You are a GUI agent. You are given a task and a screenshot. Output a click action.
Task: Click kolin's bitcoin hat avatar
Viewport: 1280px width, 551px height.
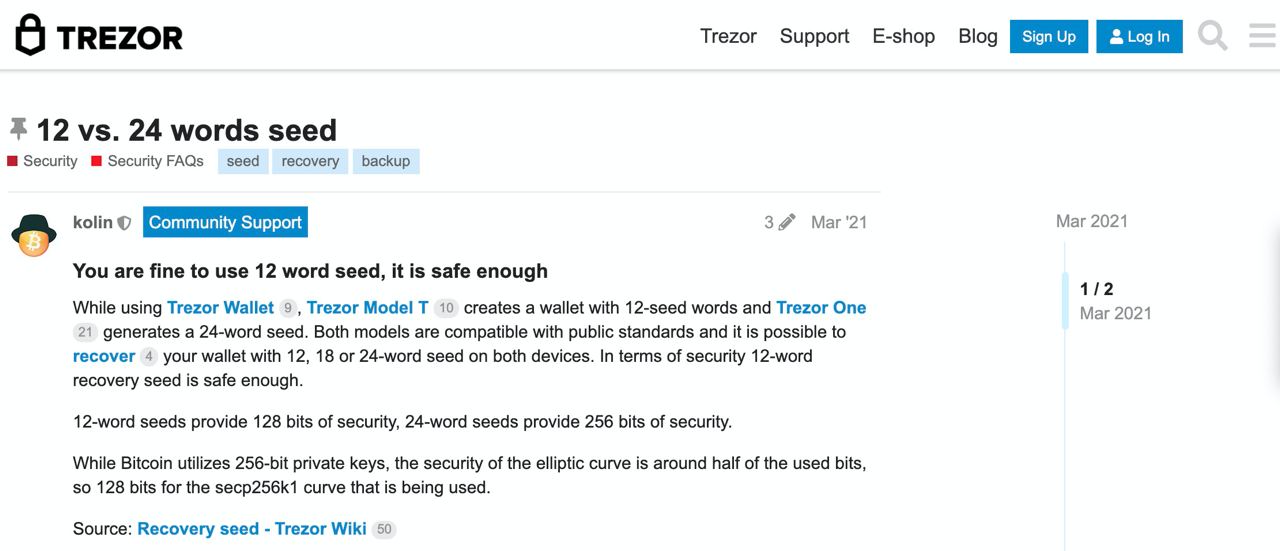tap(34, 235)
